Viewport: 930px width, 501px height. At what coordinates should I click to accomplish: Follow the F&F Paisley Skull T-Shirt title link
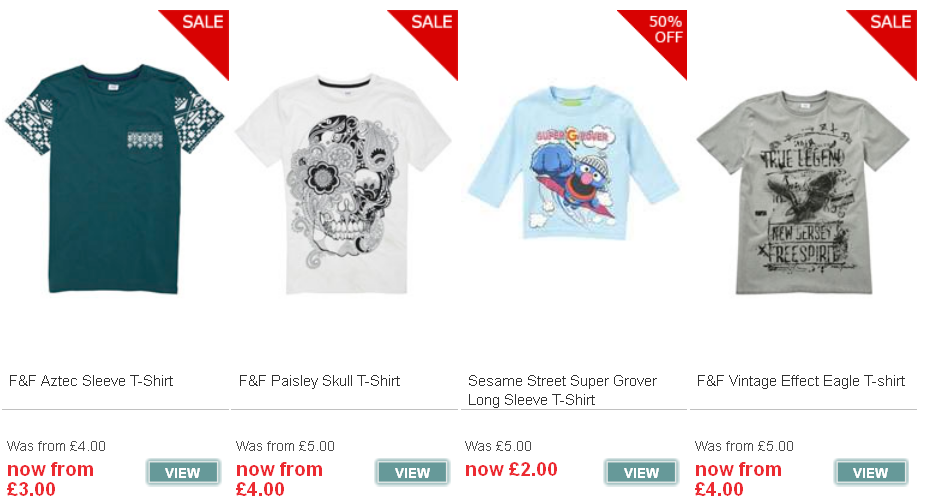[319, 381]
